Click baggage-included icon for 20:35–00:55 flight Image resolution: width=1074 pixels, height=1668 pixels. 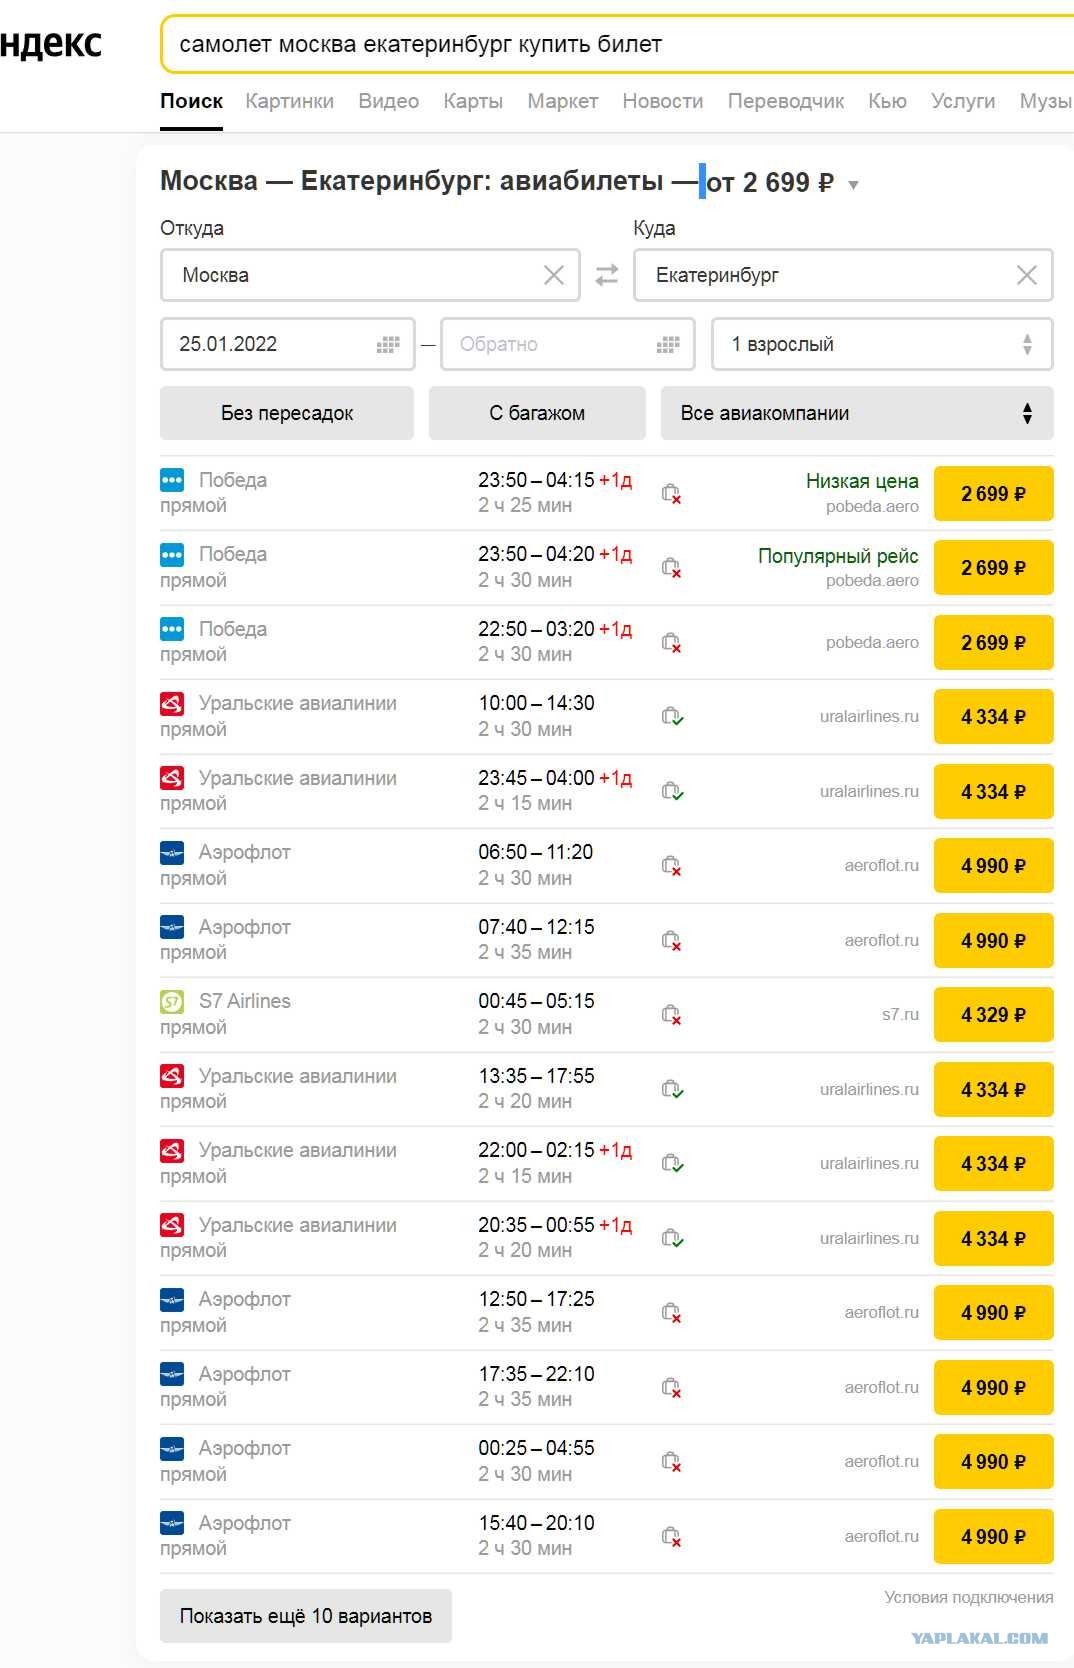click(x=672, y=1238)
